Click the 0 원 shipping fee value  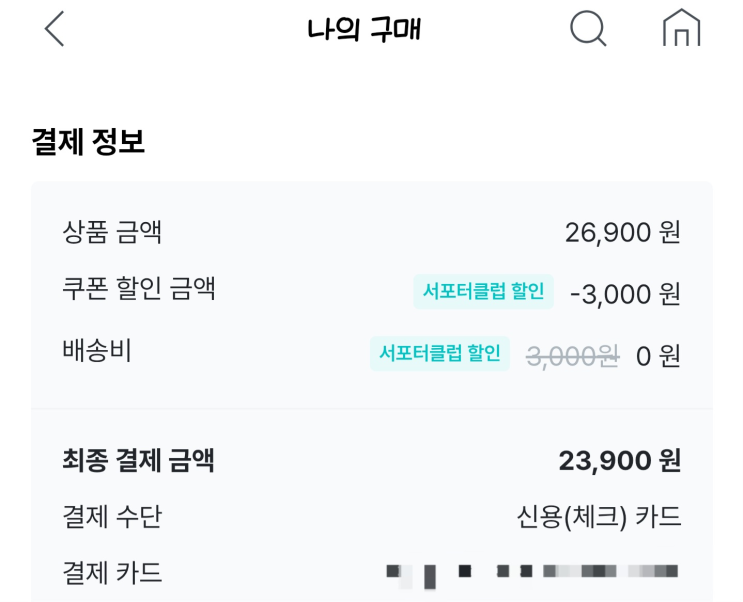[x=658, y=355]
